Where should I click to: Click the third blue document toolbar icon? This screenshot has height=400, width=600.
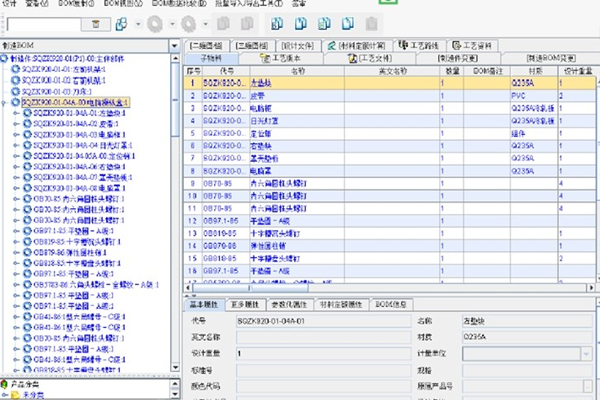pos(324,24)
